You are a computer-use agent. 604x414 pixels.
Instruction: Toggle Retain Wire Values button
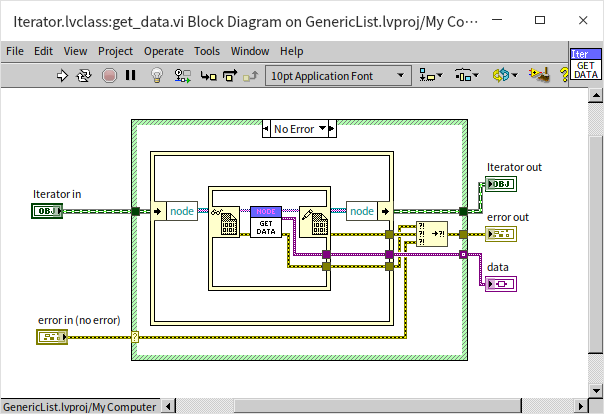182,75
